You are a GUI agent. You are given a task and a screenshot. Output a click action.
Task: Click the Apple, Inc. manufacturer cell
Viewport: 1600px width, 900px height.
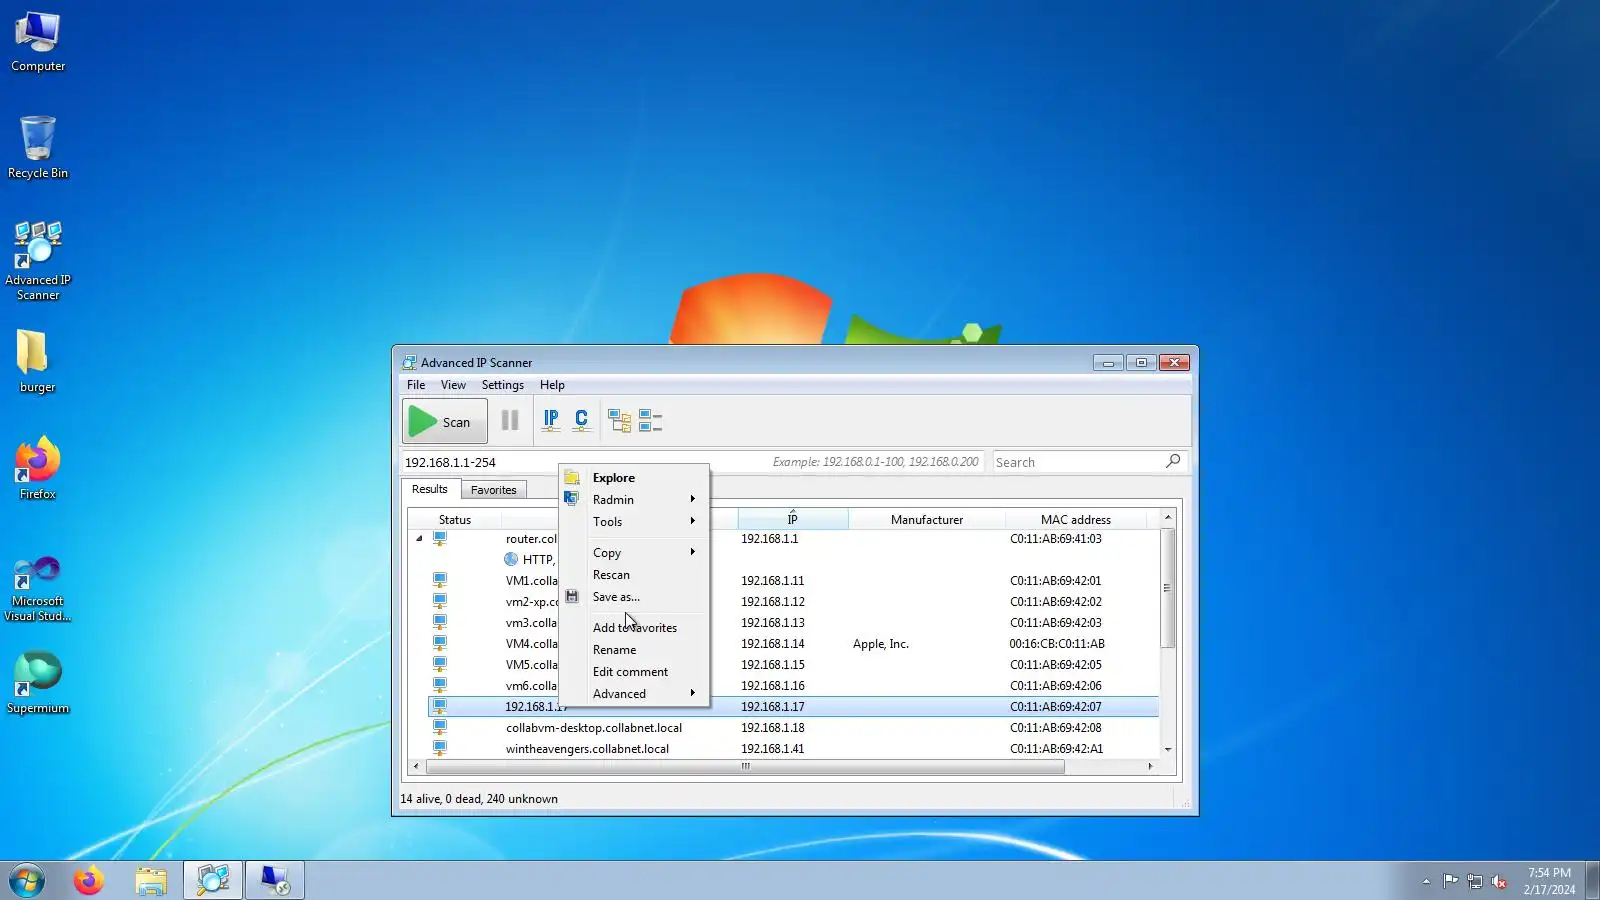(881, 644)
